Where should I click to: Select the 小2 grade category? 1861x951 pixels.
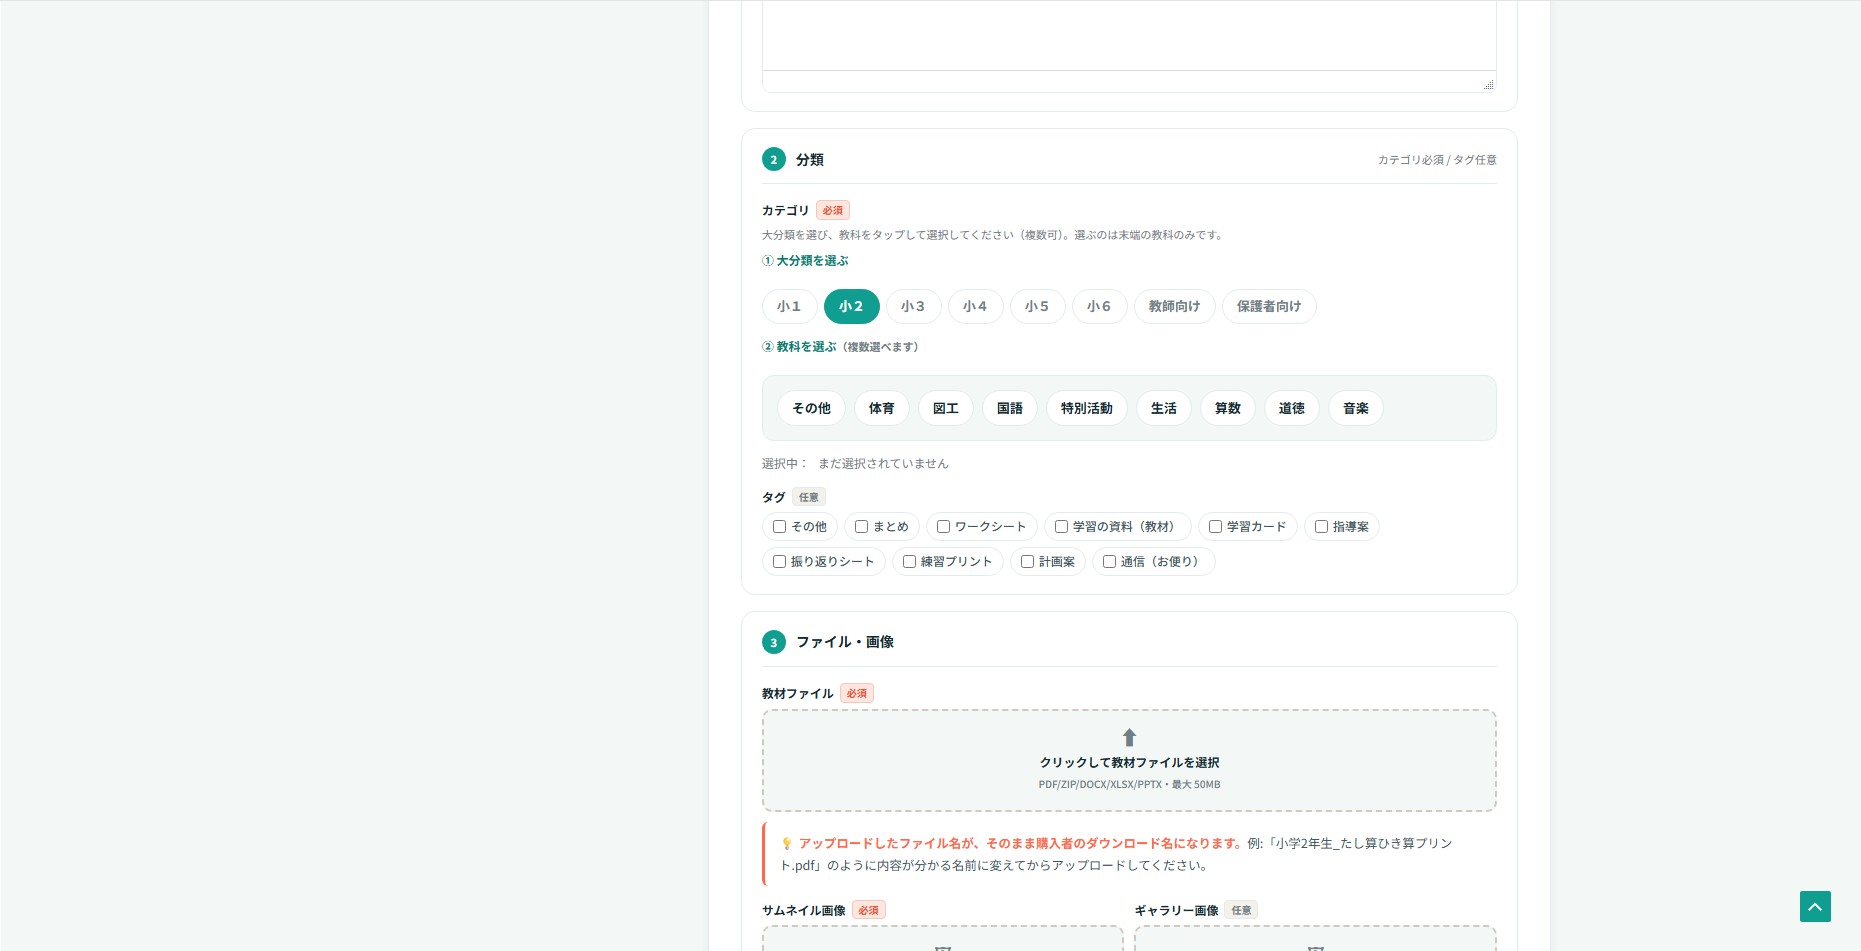click(x=851, y=306)
